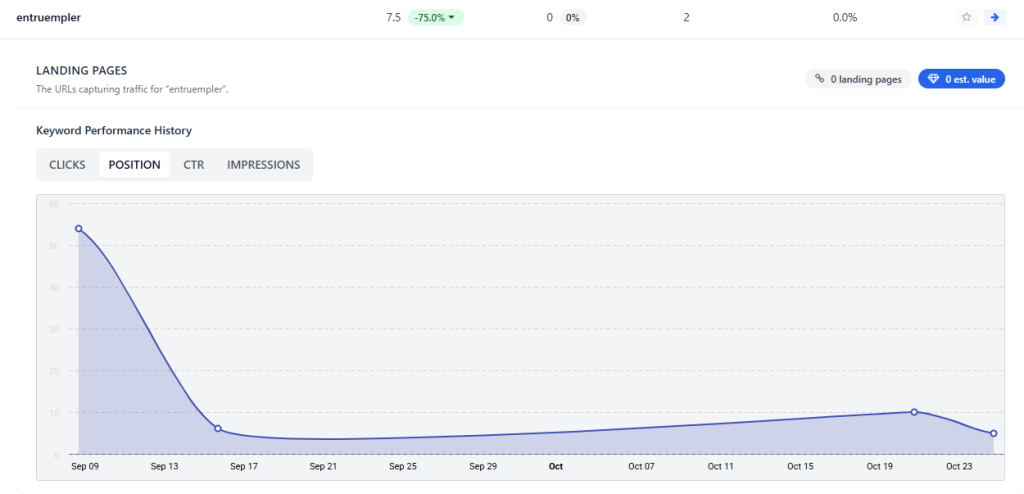The image size is (1024, 494).
Task: Switch to the CLICKS tab
Action: tap(67, 165)
